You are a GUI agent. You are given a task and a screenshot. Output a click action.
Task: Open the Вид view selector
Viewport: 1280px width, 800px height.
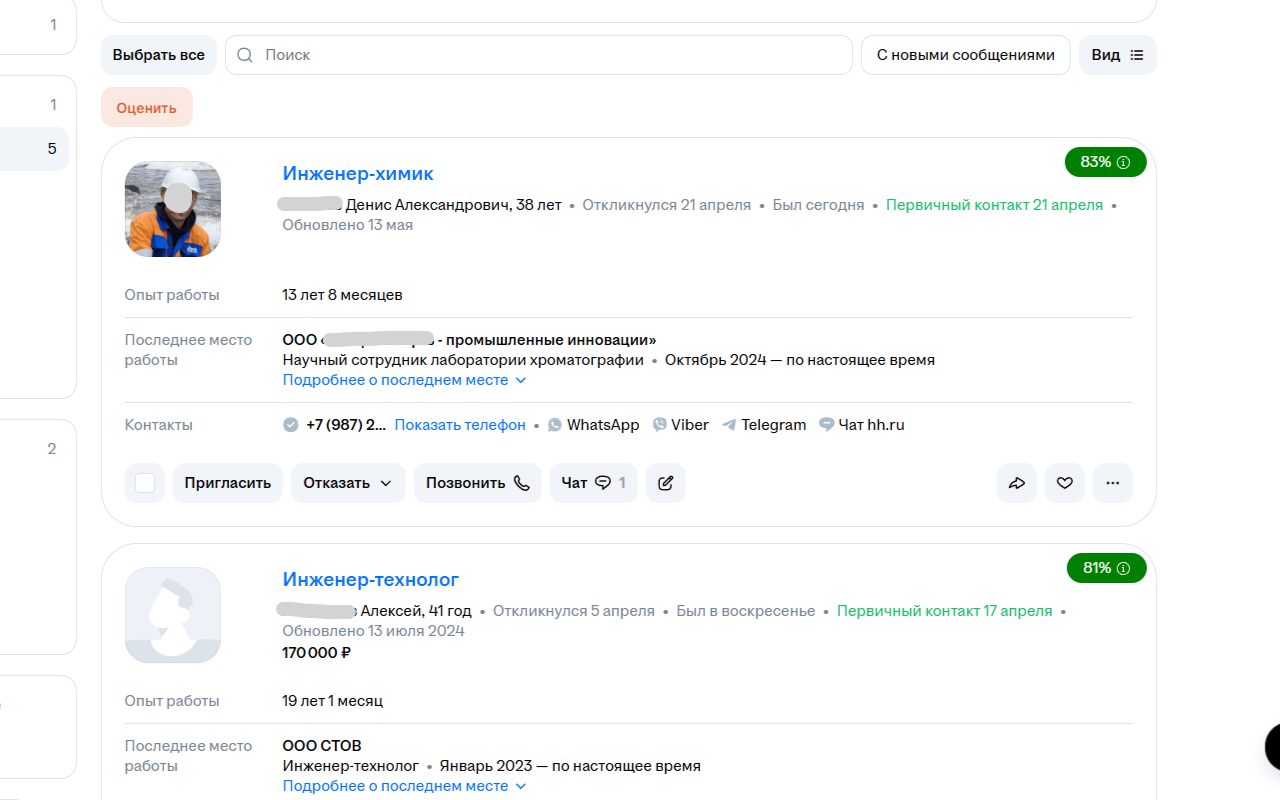[x=1117, y=55]
